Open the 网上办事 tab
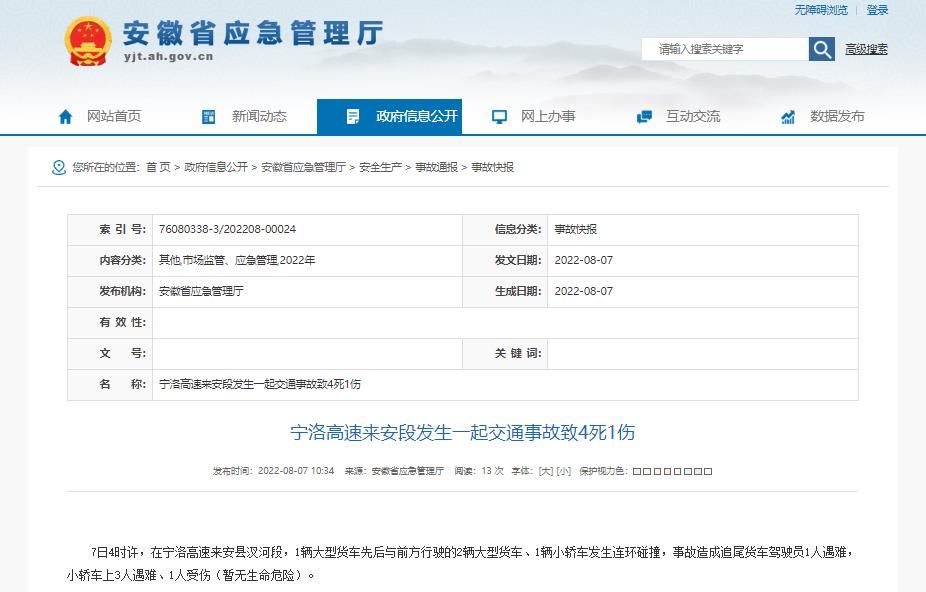 coord(547,116)
